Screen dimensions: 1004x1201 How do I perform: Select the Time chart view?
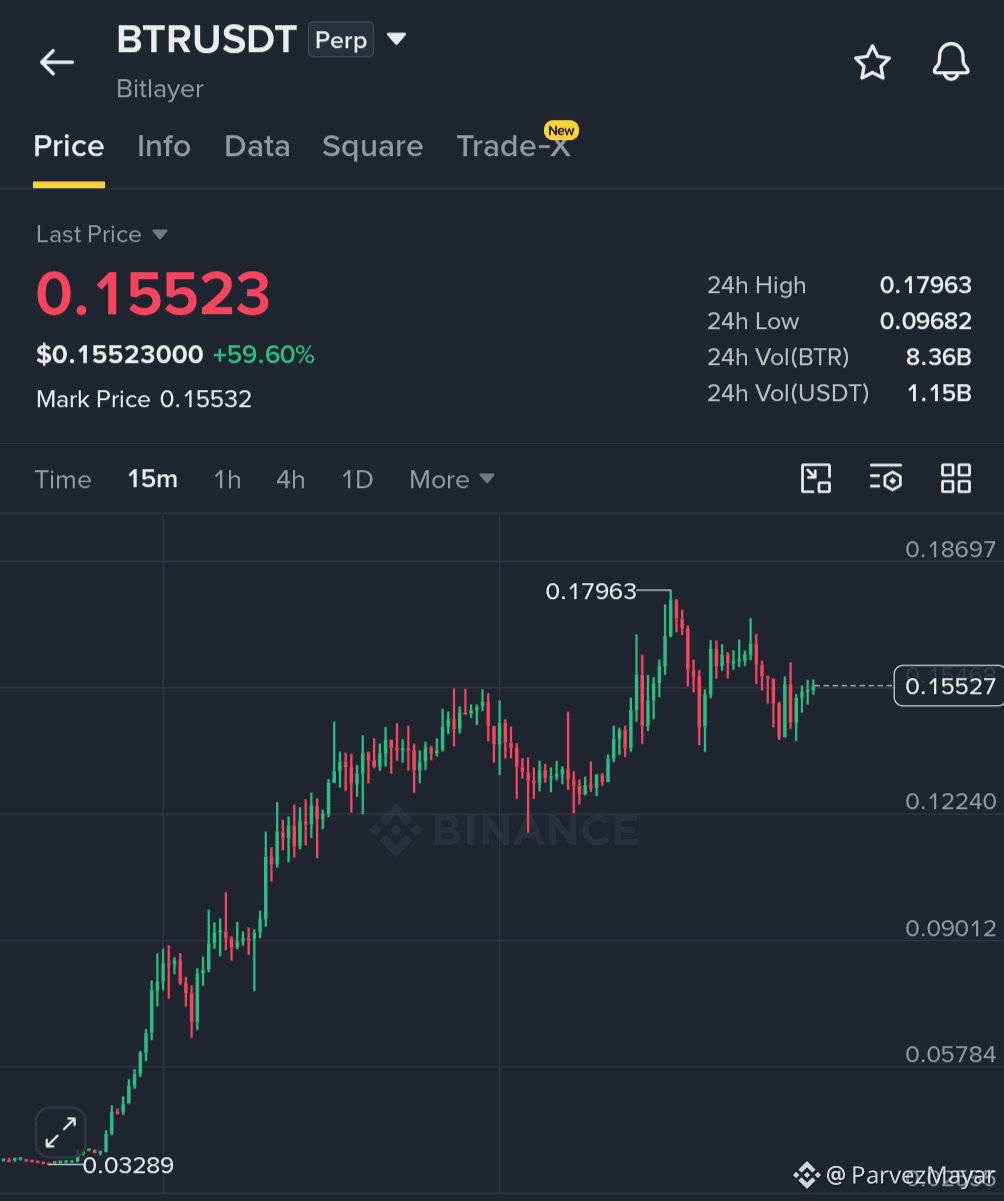point(63,480)
